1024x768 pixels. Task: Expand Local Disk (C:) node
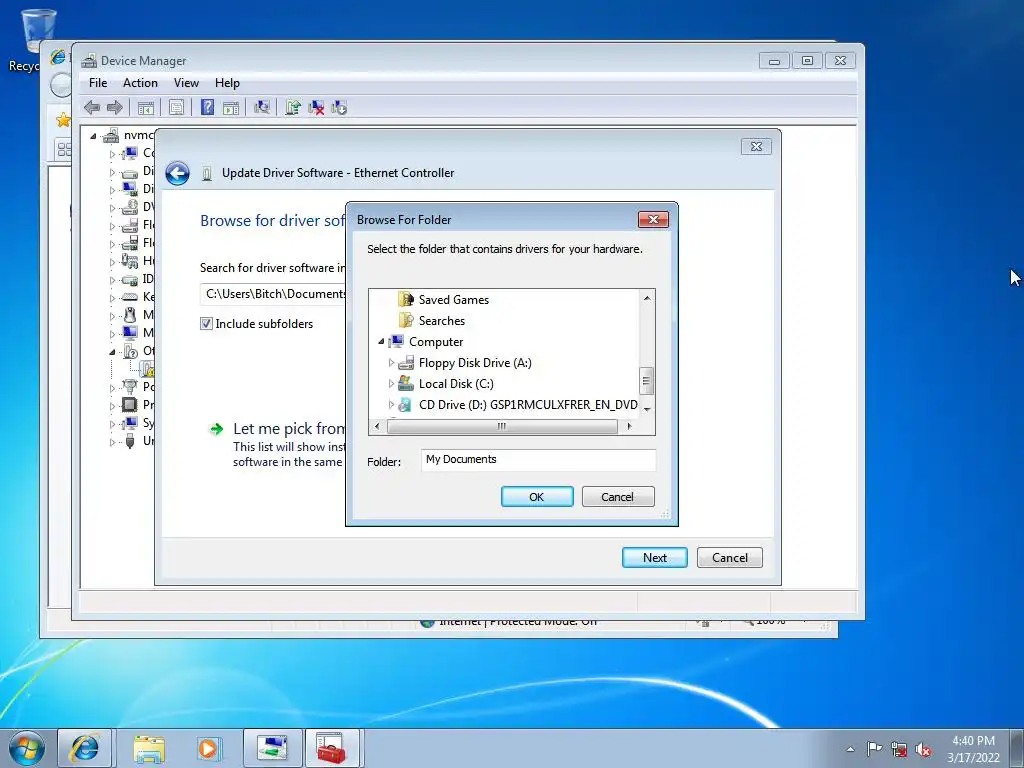pyautogui.click(x=391, y=383)
